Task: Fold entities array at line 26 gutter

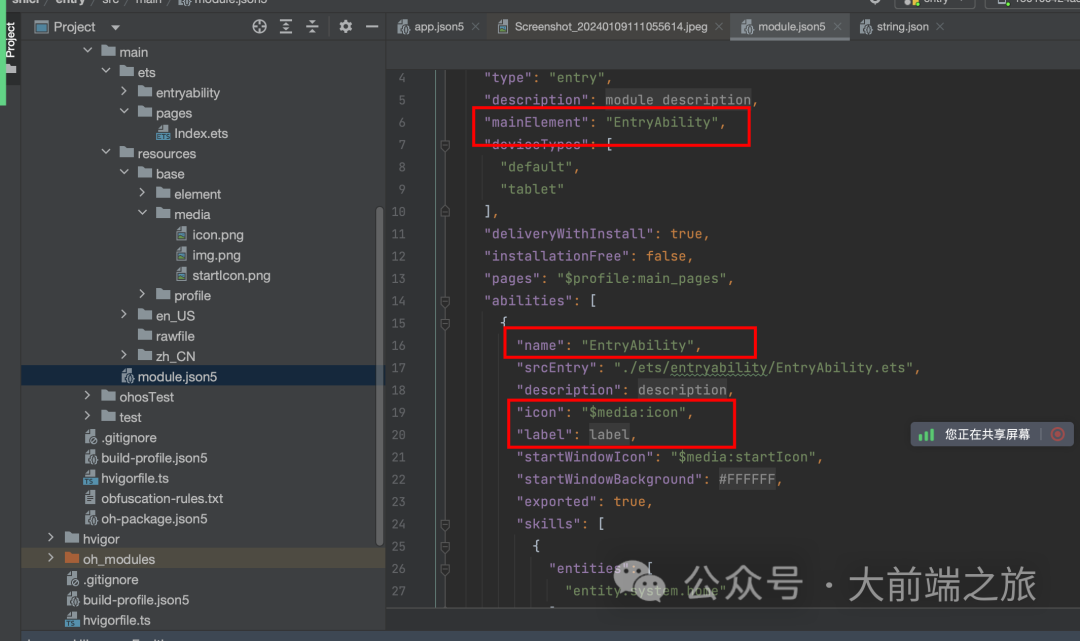Action: 445,569
